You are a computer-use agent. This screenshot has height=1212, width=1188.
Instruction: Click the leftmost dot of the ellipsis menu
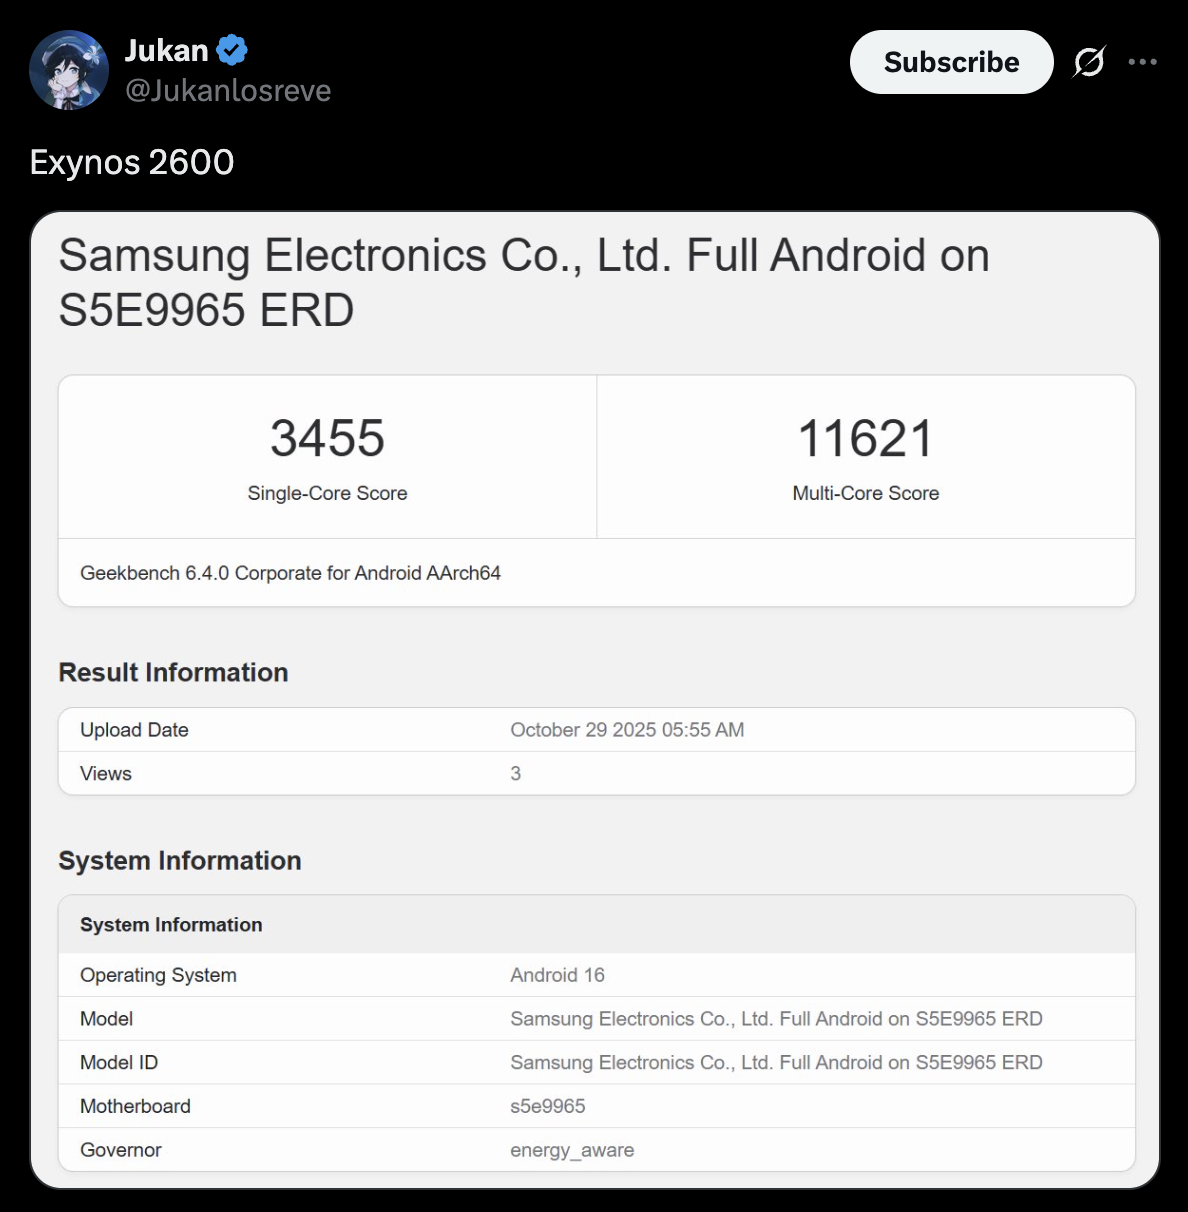click(1130, 62)
